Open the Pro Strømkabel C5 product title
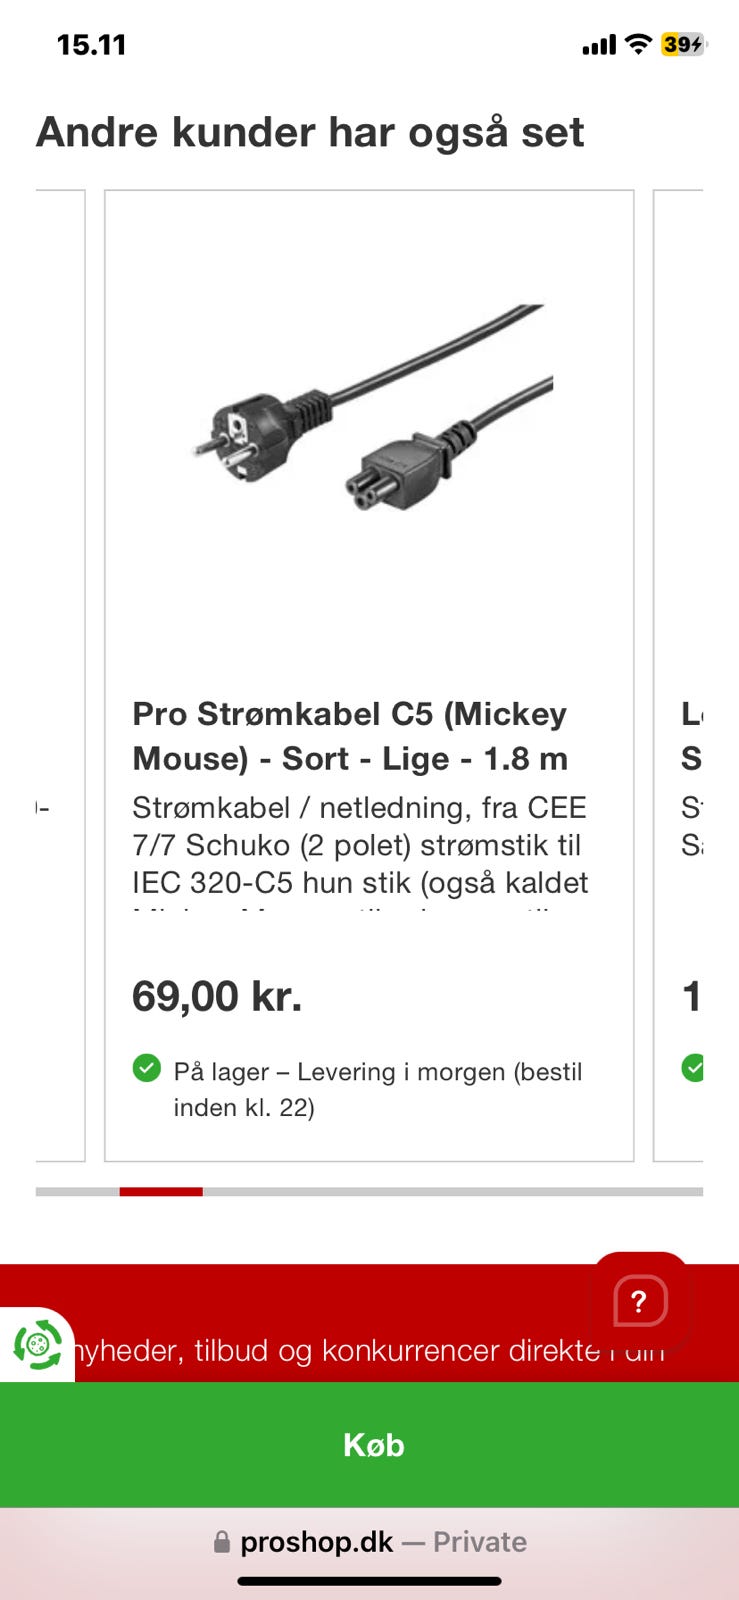This screenshot has height=1600, width=739. [350, 736]
